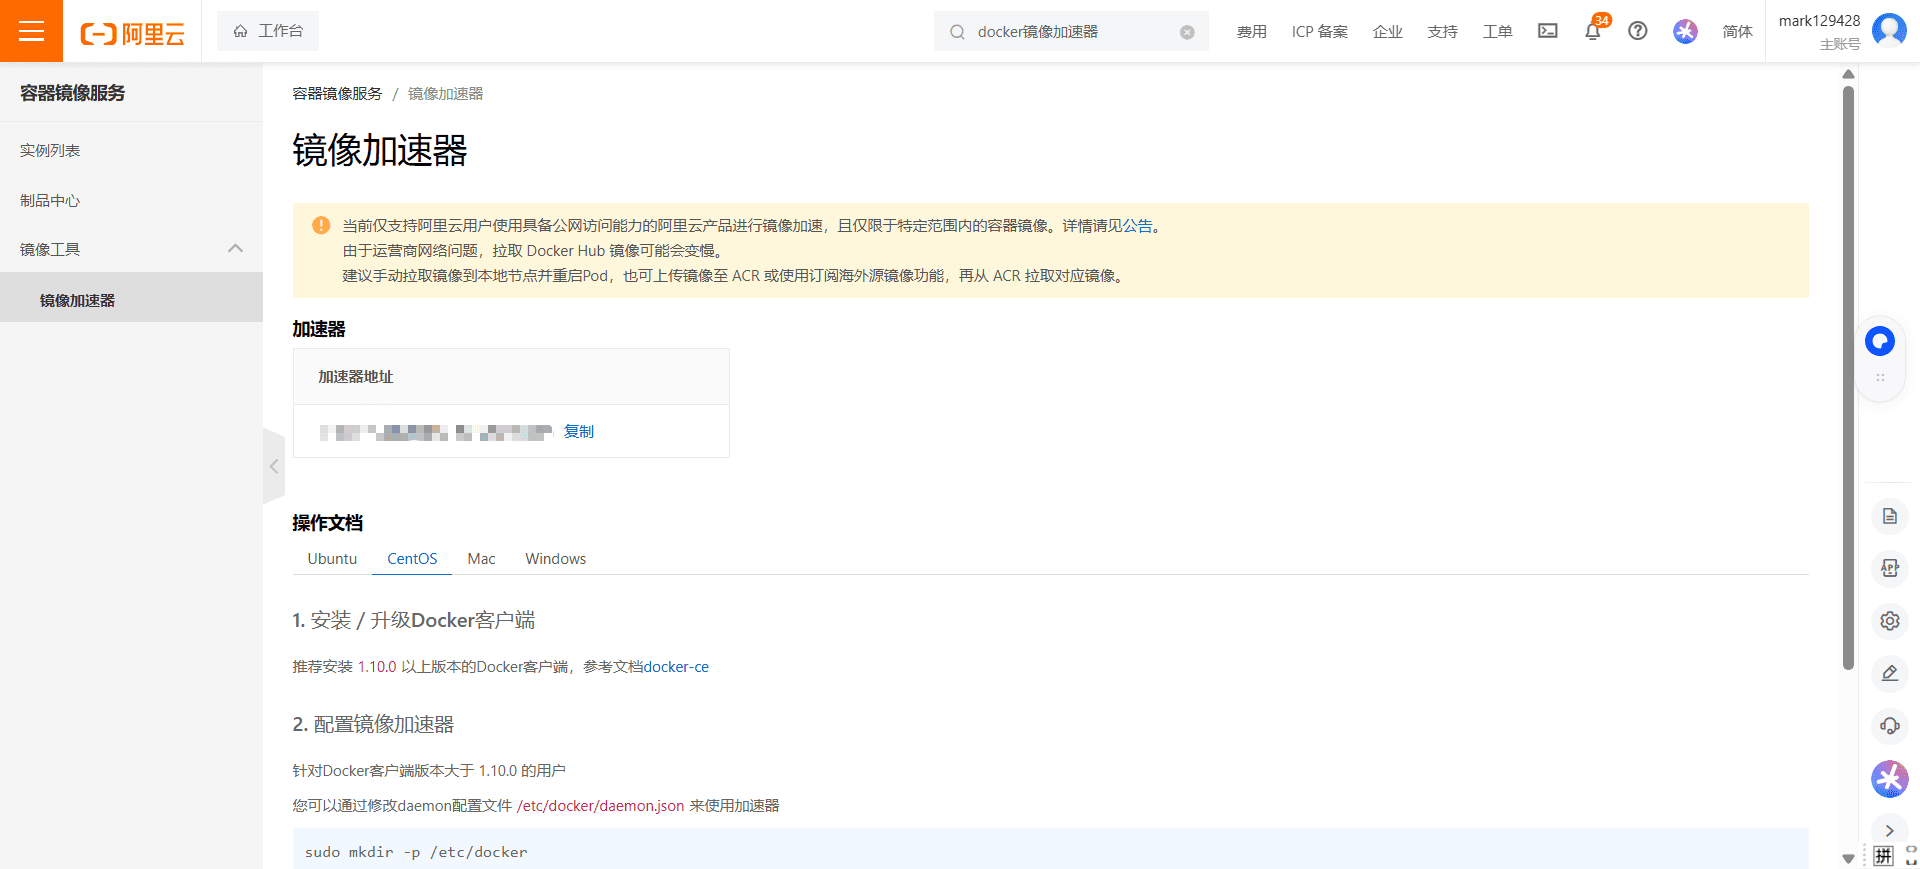The width and height of the screenshot is (1920, 869).
Task: Open the API debug icon in right toolbar
Action: click(x=1889, y=568)
